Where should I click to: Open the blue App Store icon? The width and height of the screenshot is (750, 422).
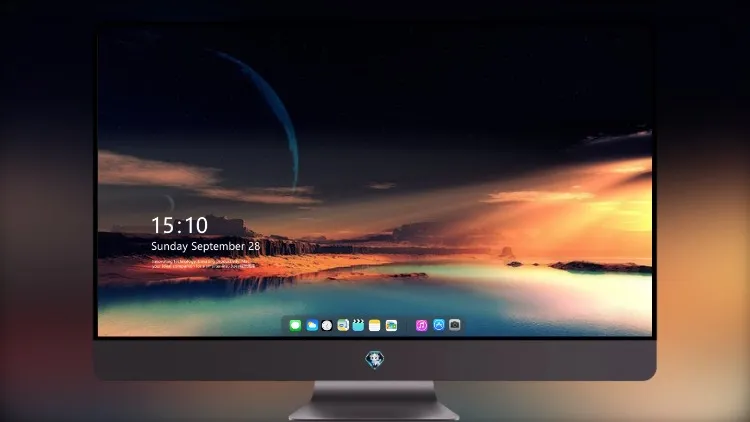tap(439, 325)
